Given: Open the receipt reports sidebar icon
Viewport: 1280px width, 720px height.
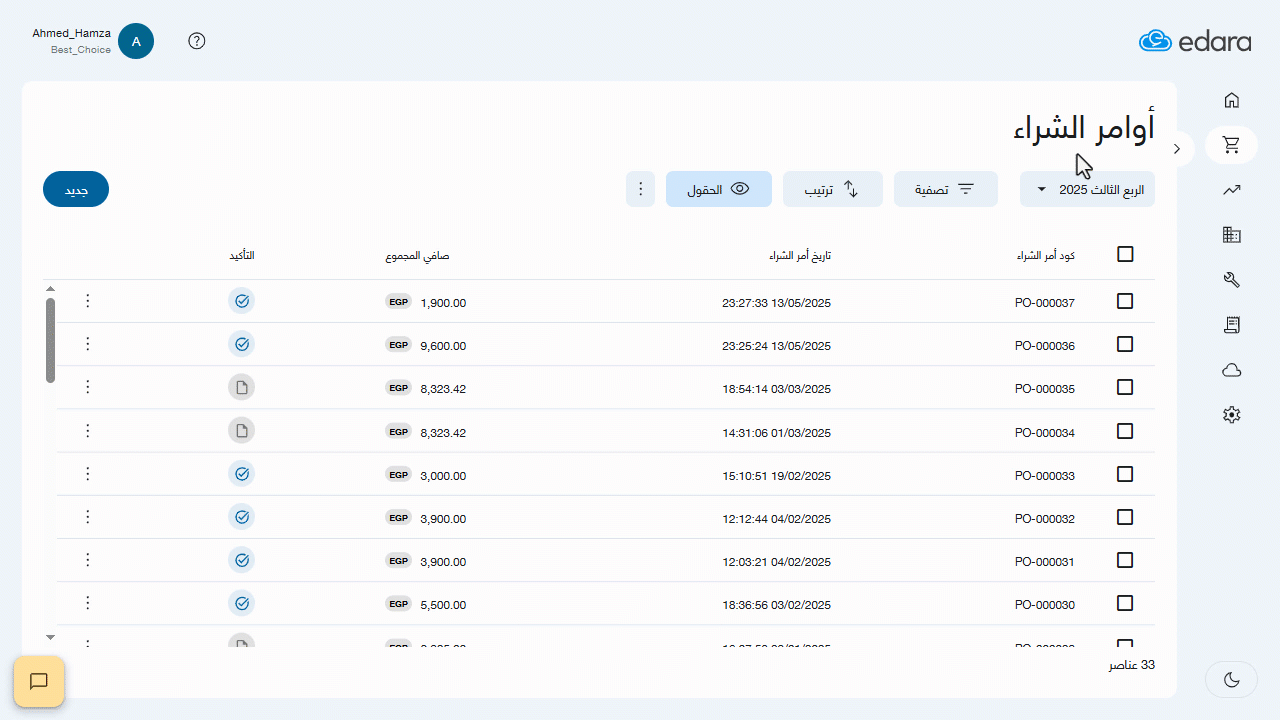Looking at the screenshot, I should pyautogui.click(x=1232, y=325).
